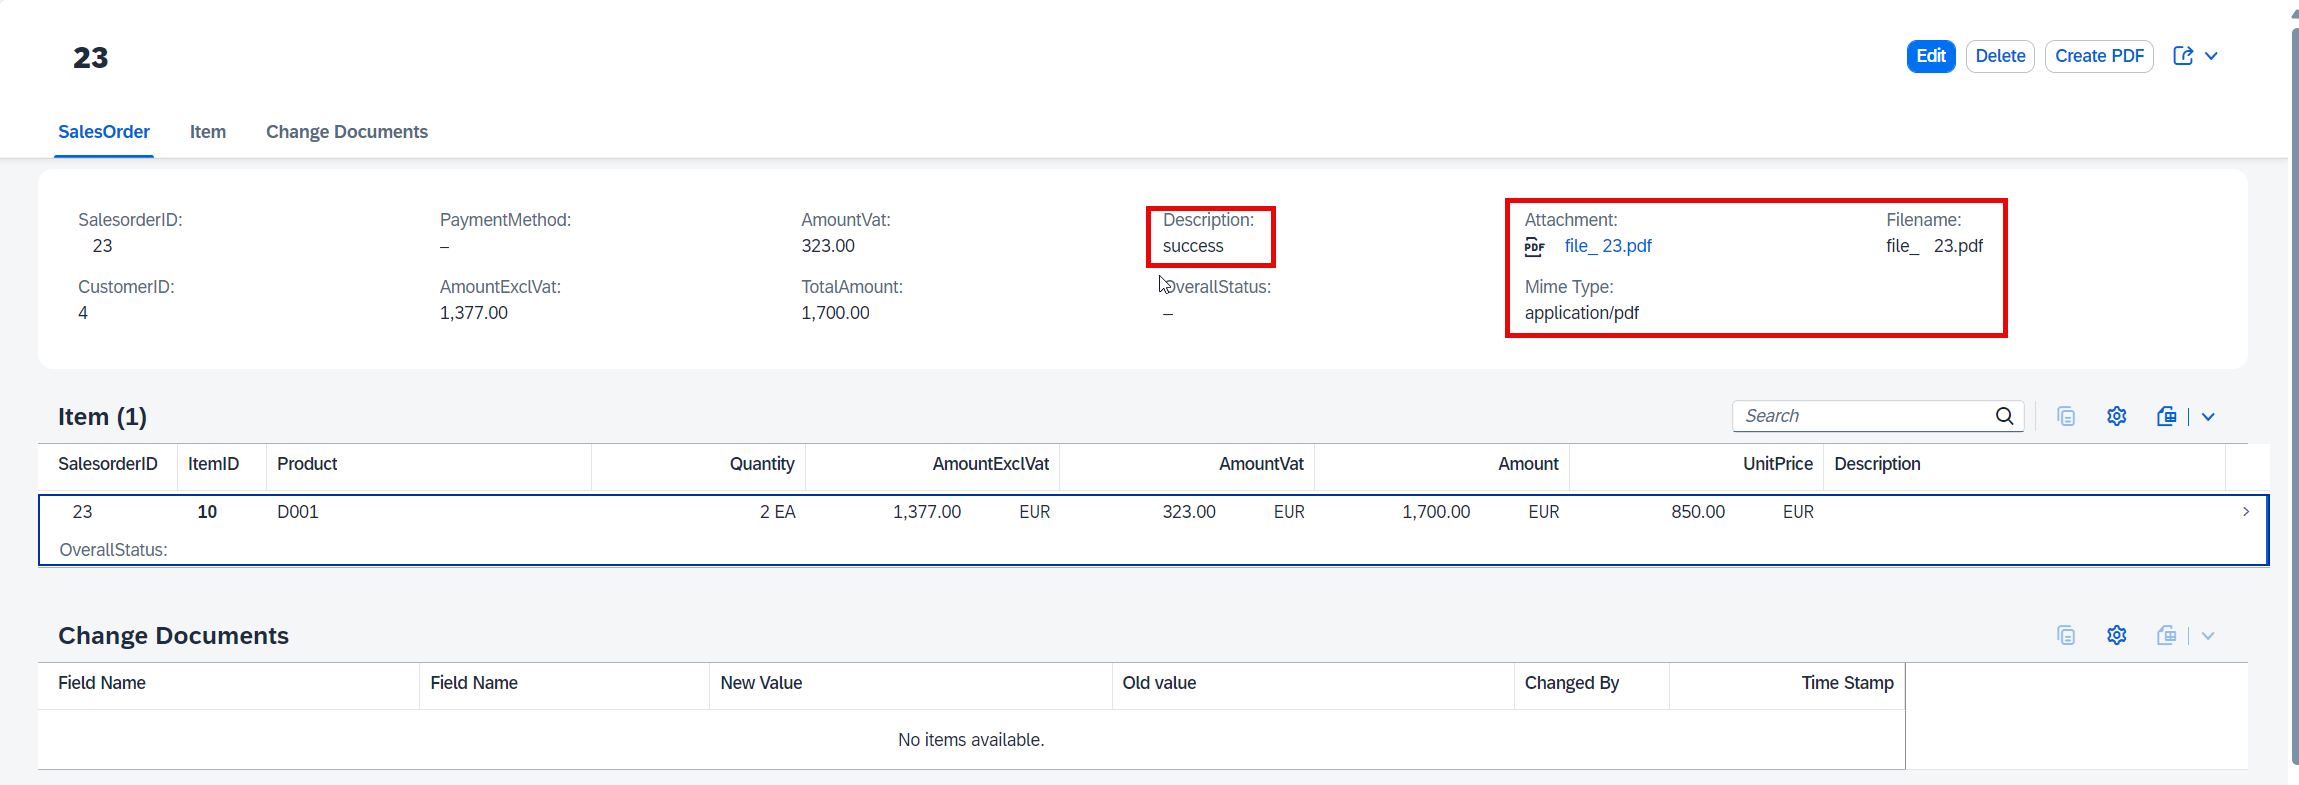Click the Create PDF button
This screenshot has height=785, width=2299.
click(x=2099, y=56)
